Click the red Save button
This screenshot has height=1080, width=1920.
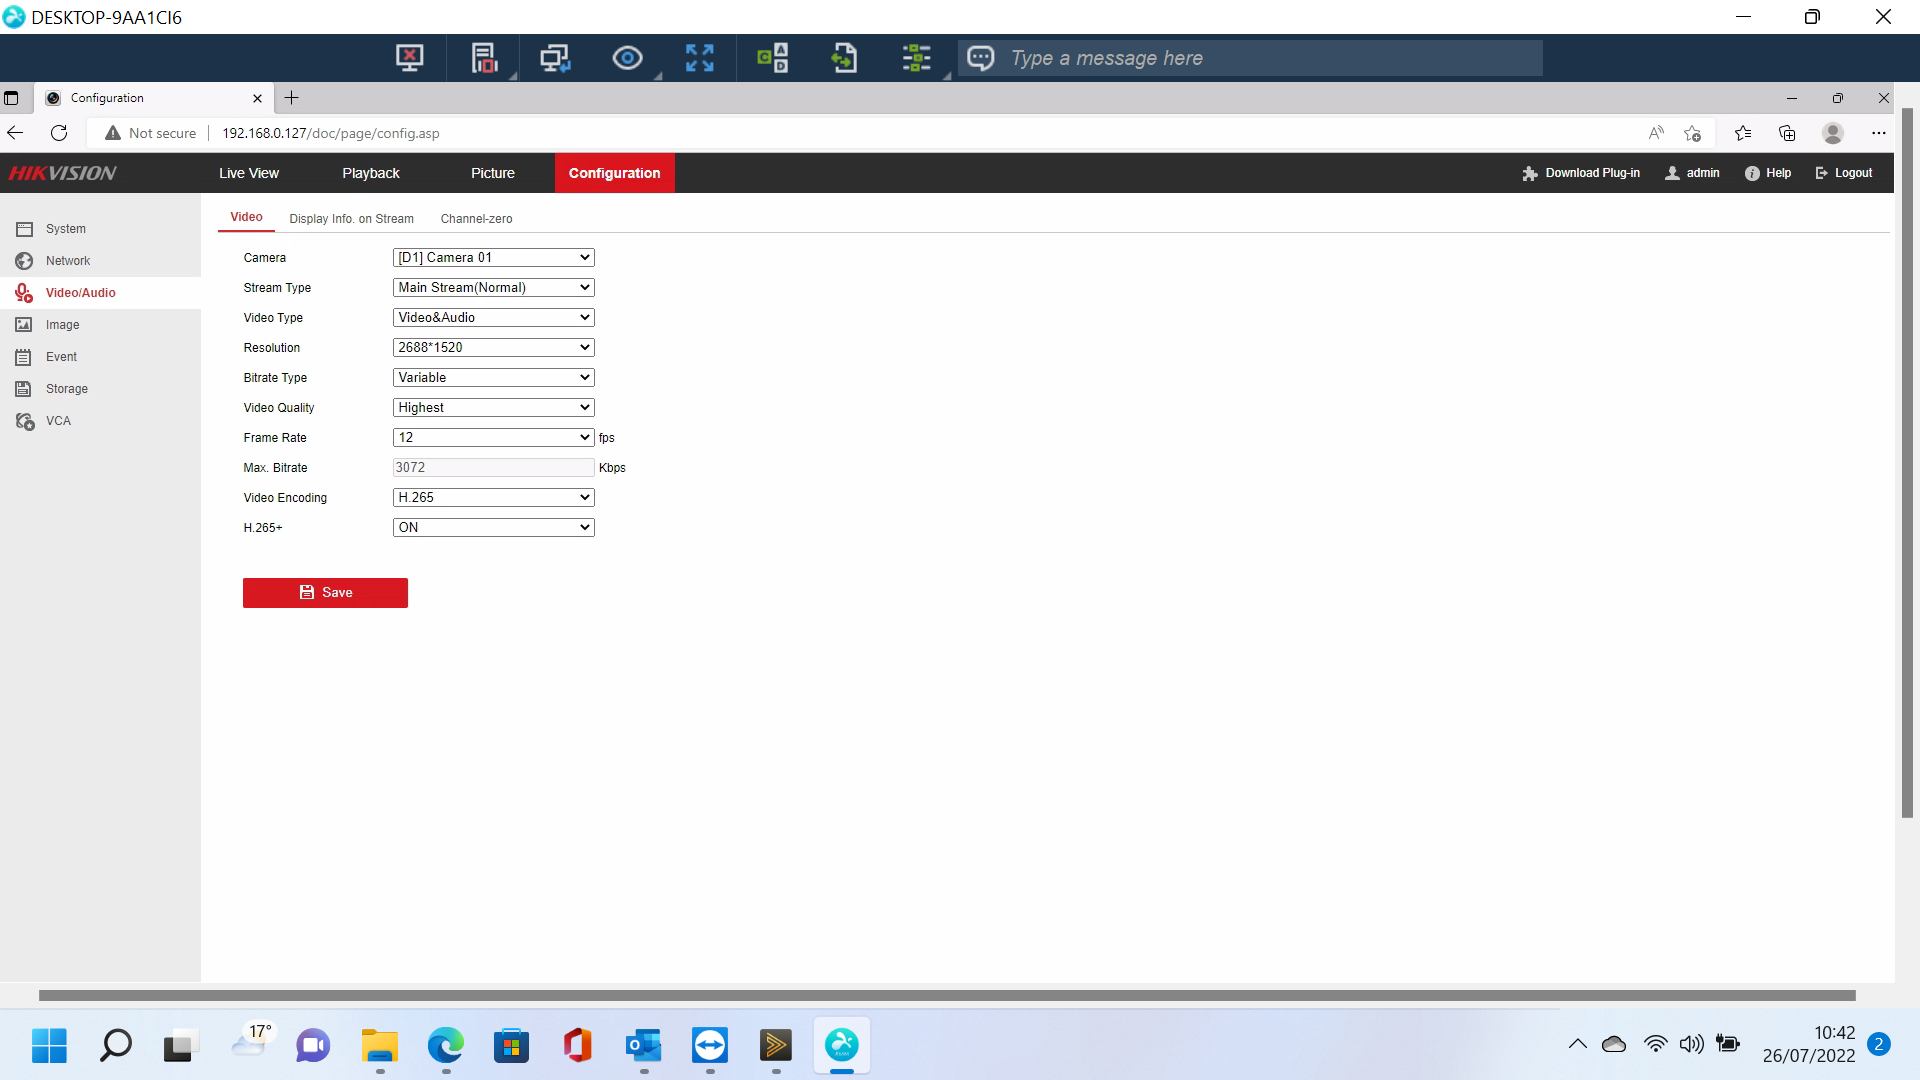tap(325, 593)
